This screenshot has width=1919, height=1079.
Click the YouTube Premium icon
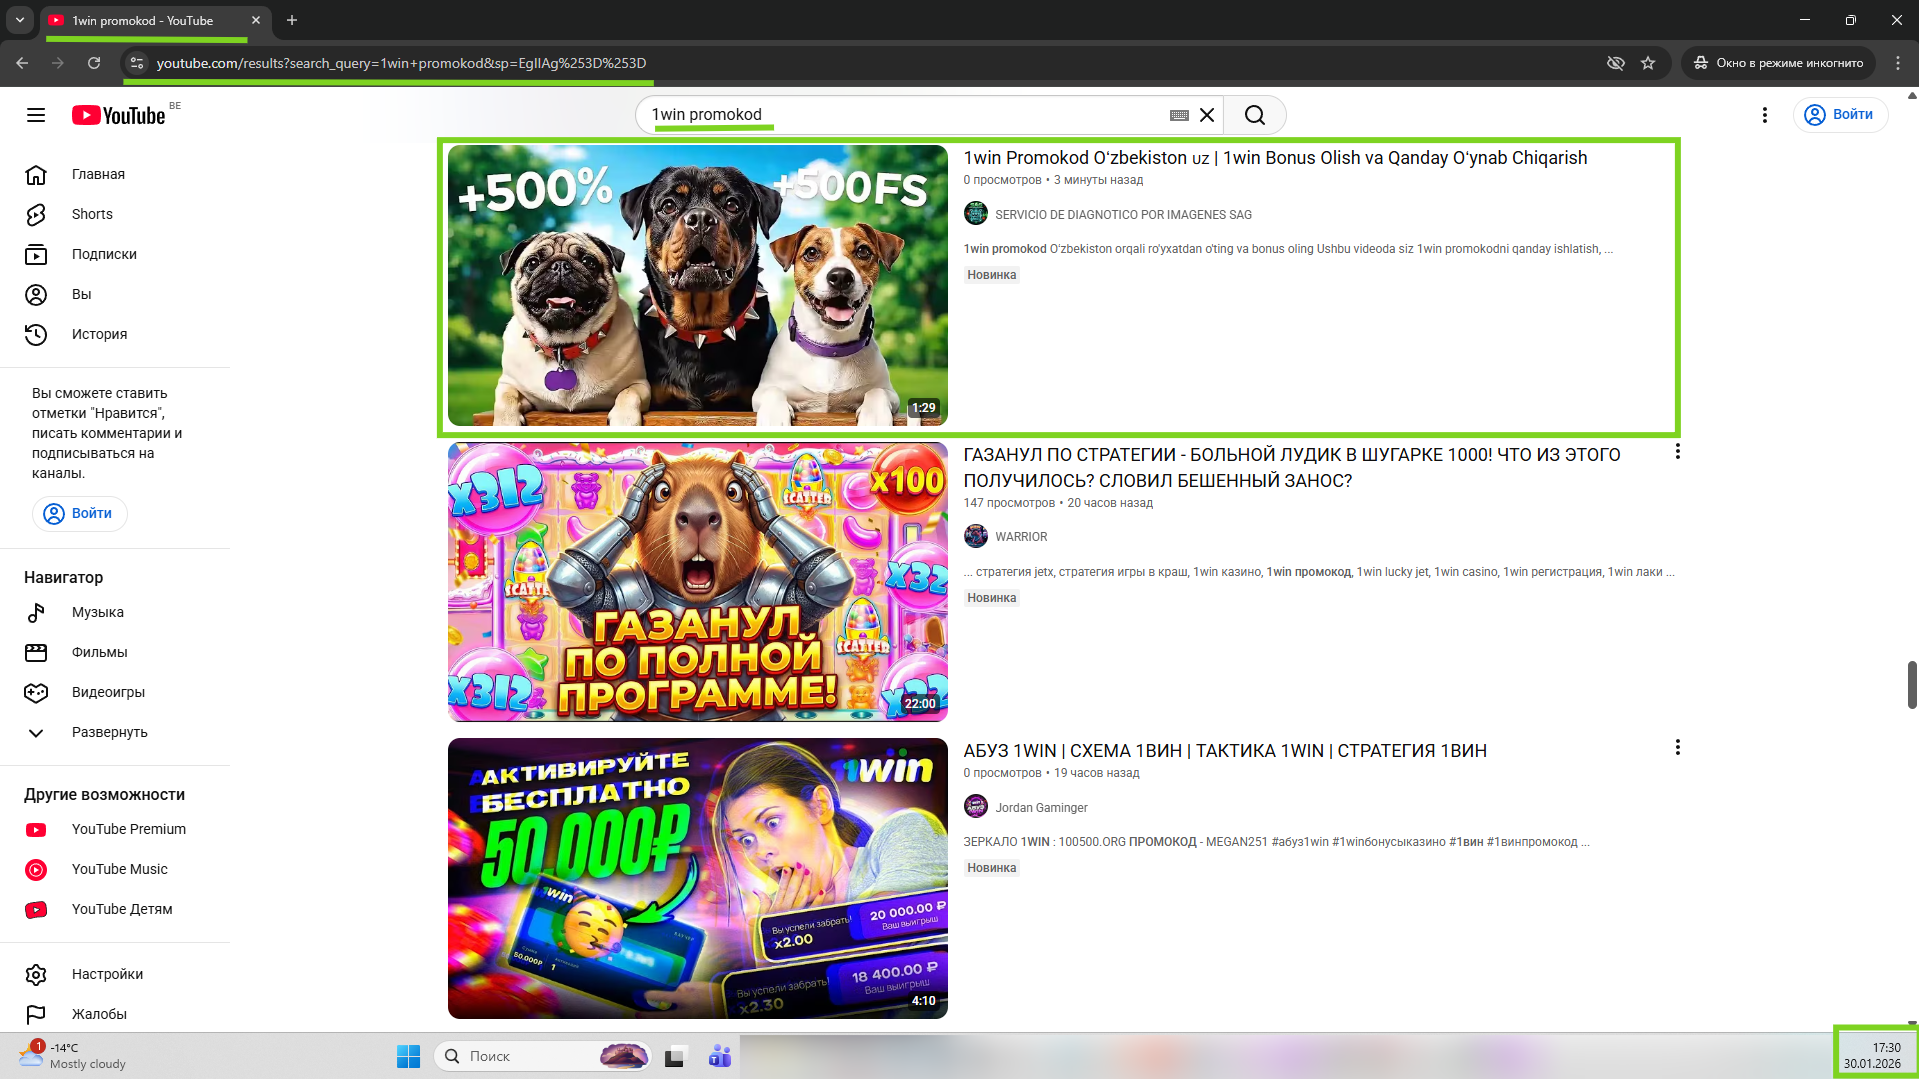(36, 829)
